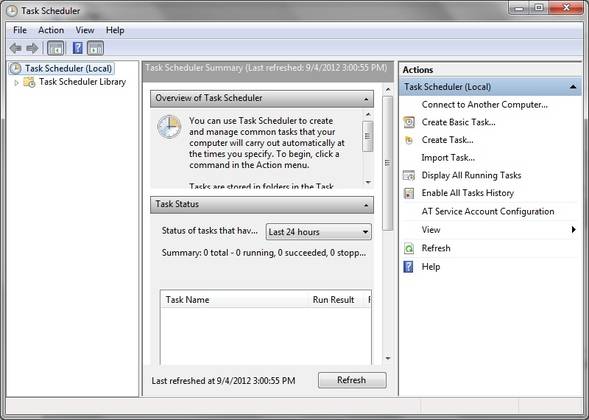
Task: Collapse the Task Status section
Action: point(366,205)
